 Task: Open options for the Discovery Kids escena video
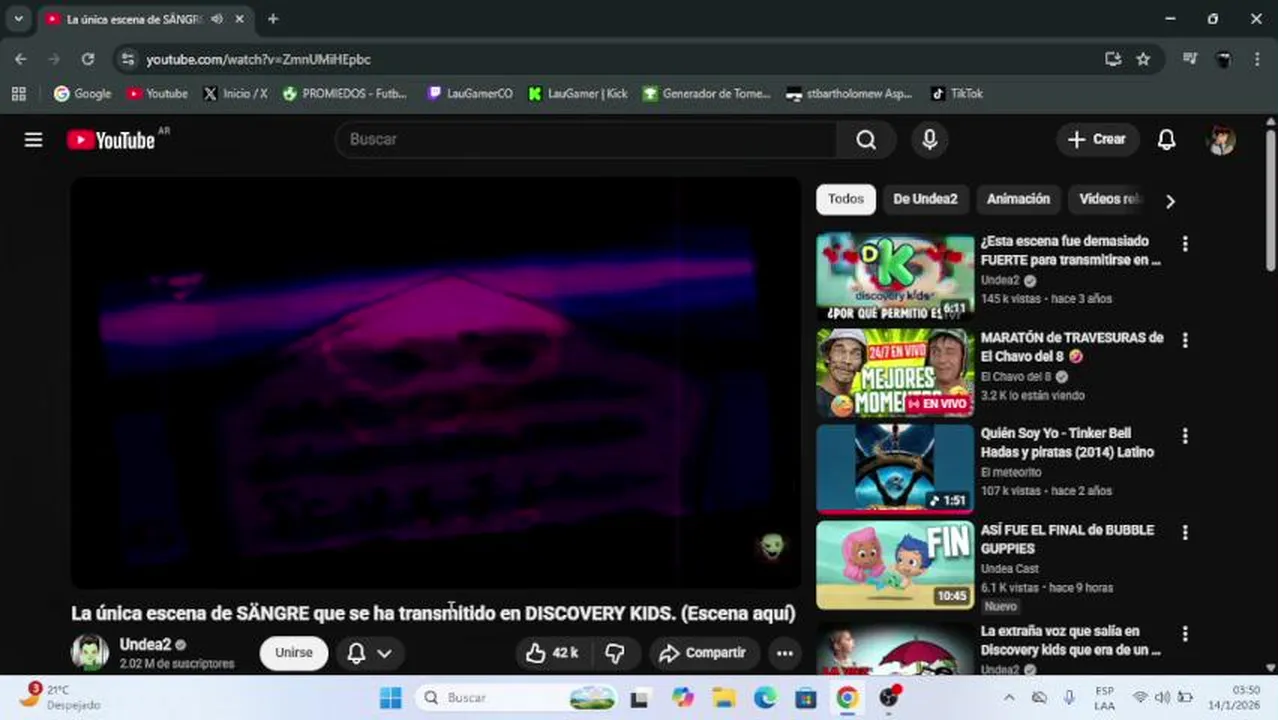coord(1185,244)
